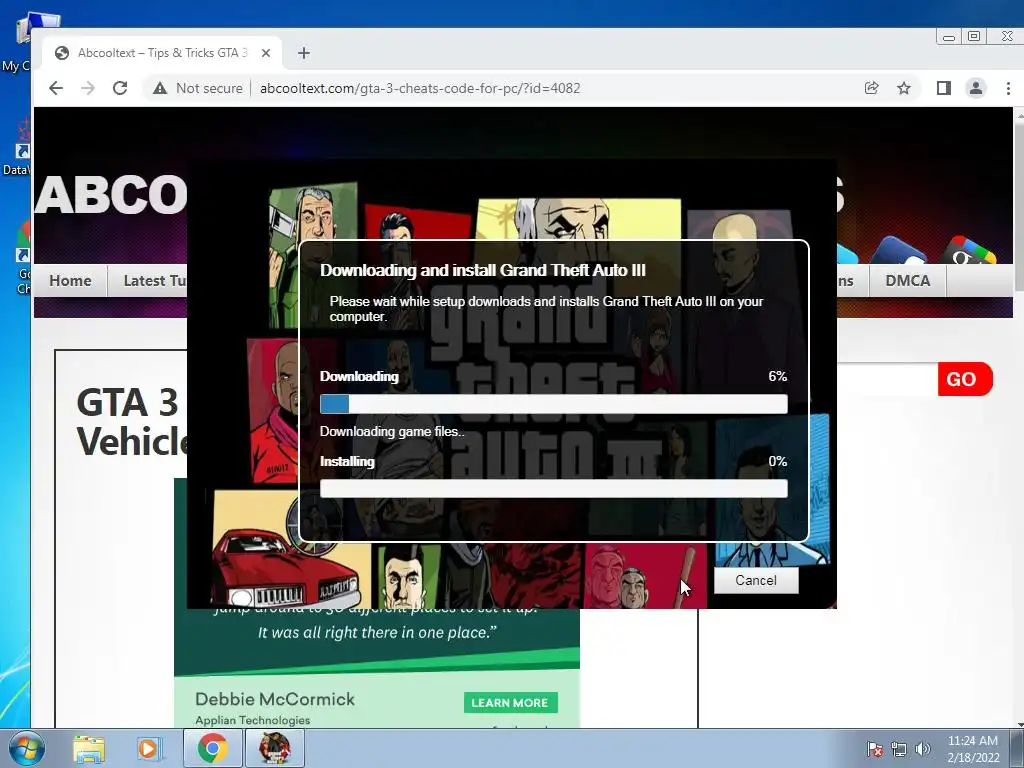Open volume control in system tray
The image size is (1024, 768).
[x=923, y=749]
